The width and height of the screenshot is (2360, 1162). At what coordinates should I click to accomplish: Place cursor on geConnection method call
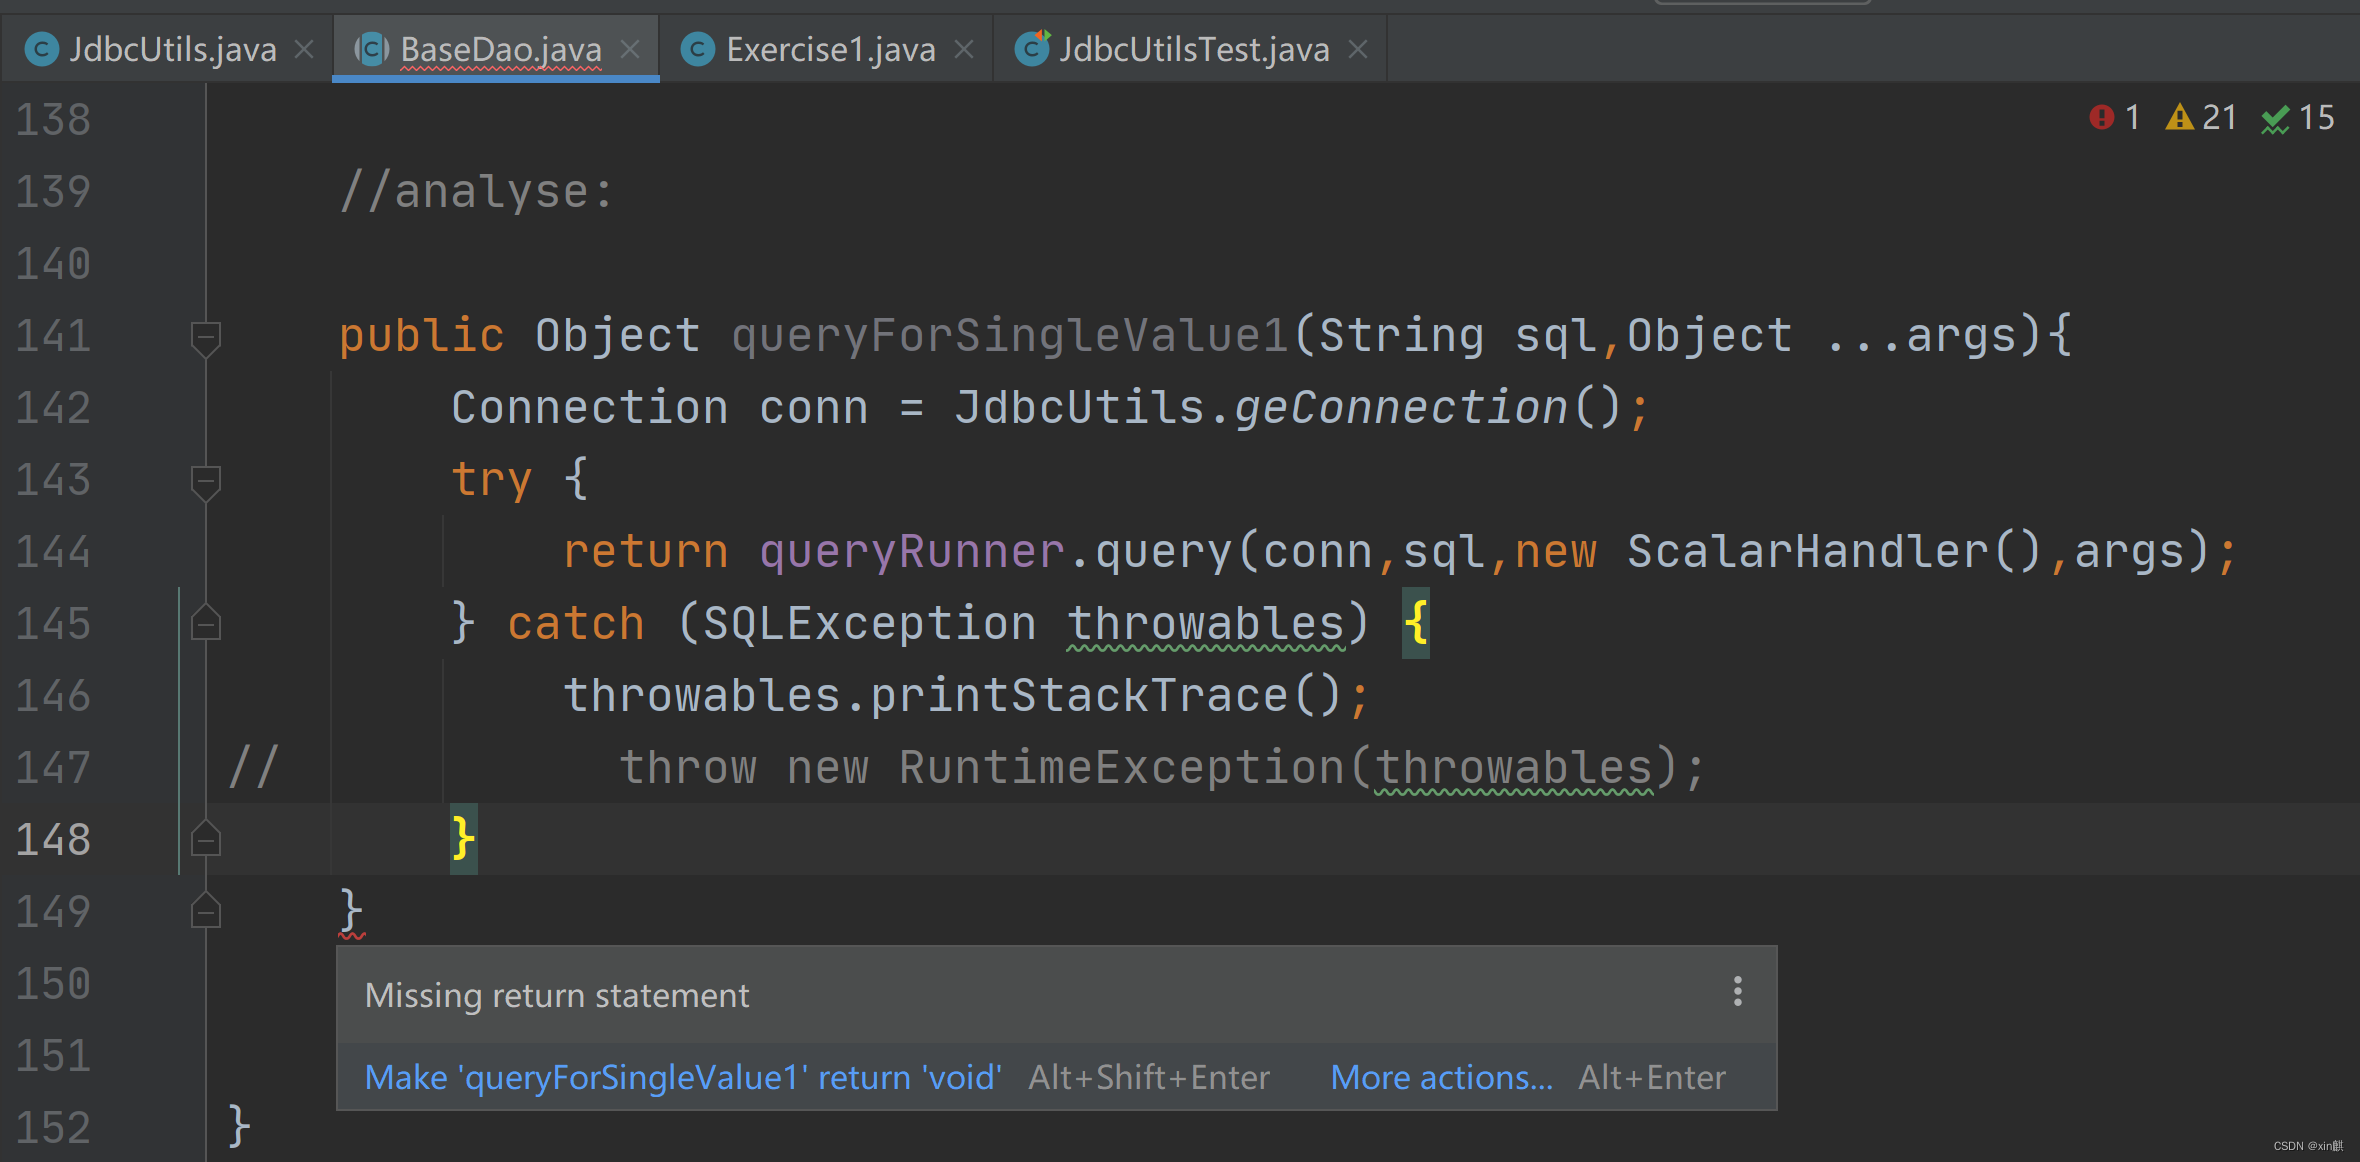coord(1400,408)
